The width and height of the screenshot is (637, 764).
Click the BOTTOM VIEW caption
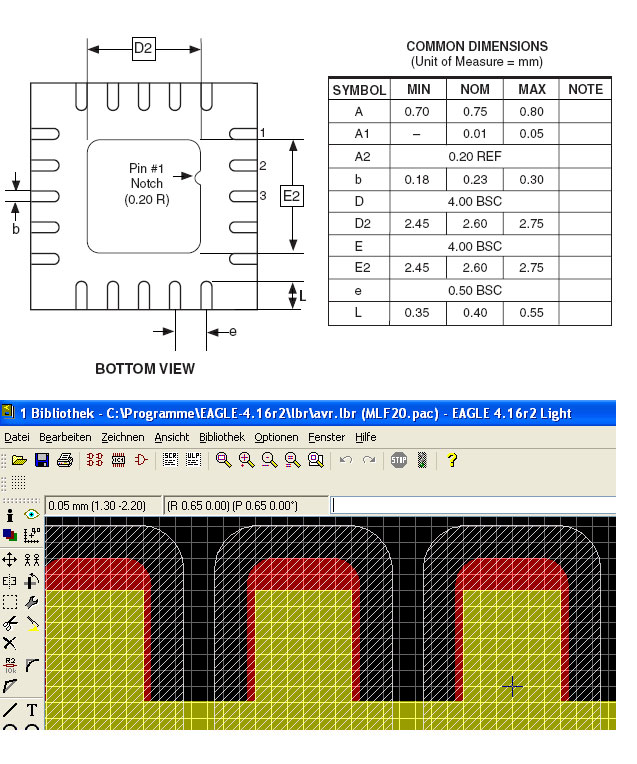145,369
